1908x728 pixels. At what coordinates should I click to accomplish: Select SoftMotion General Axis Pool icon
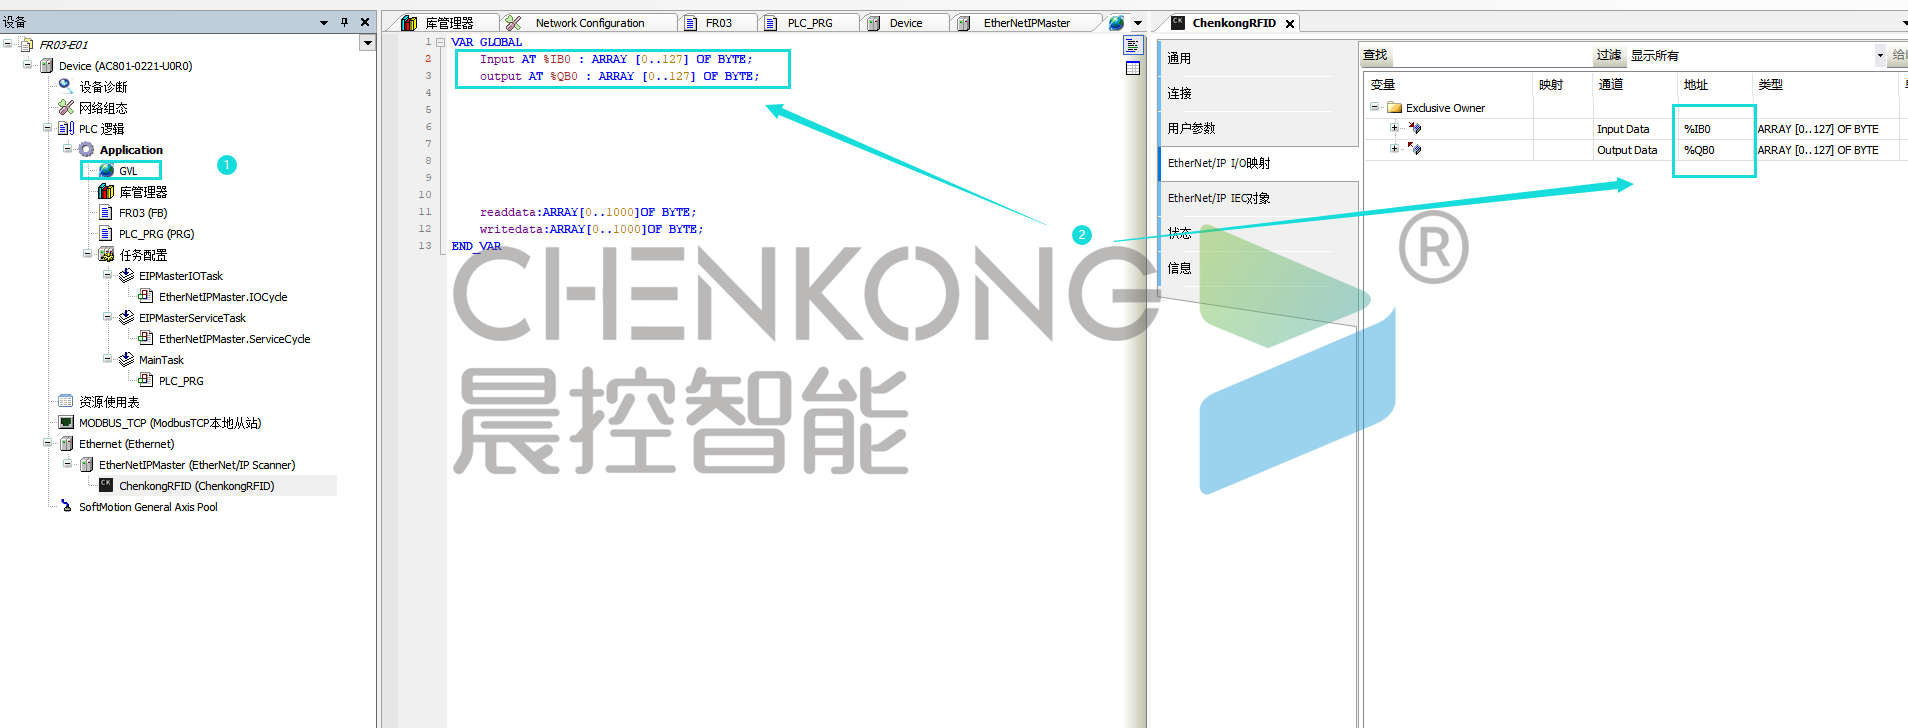[66, 506]
